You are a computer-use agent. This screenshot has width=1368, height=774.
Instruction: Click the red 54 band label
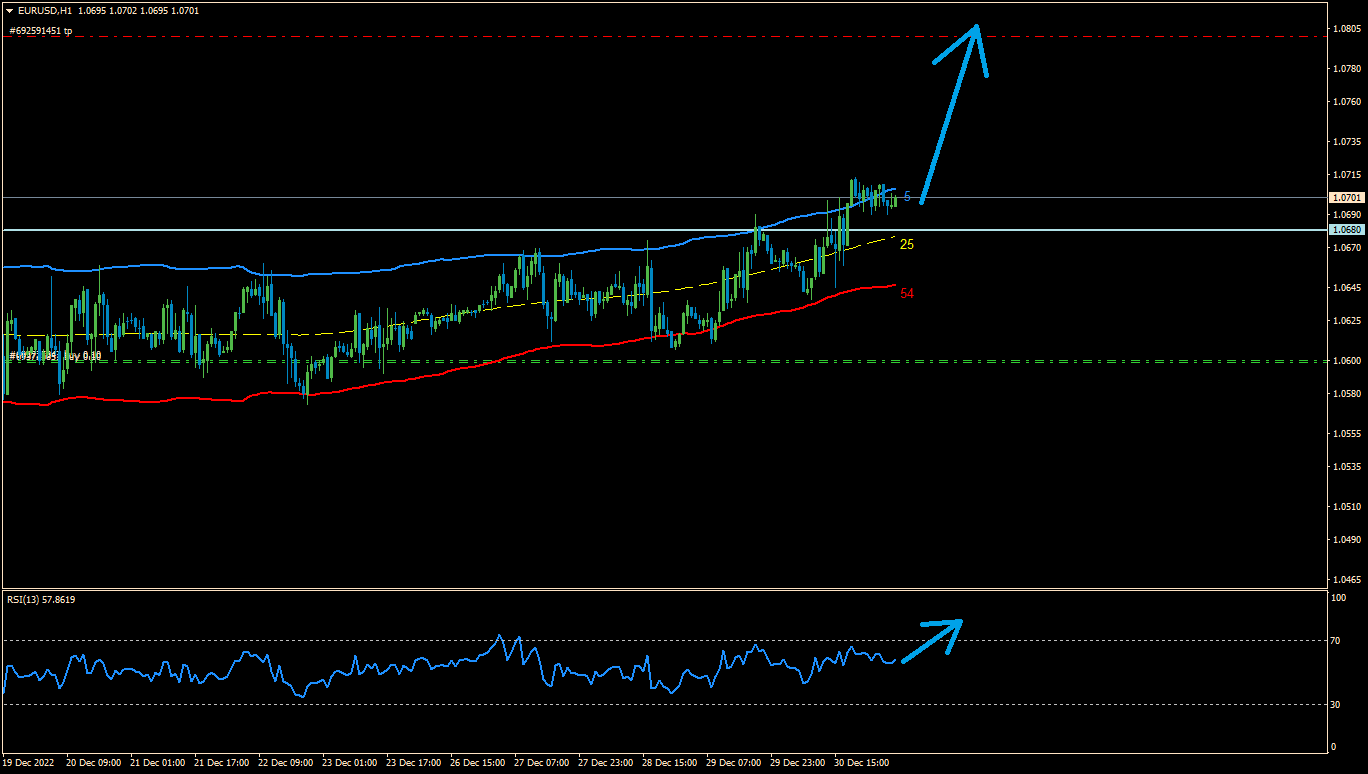(907, 293)
